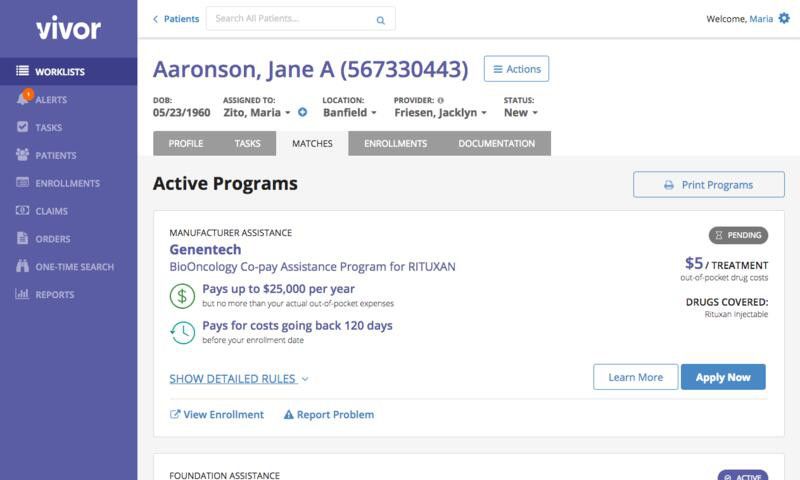Go back to Patients list

[x=176, y=19]
